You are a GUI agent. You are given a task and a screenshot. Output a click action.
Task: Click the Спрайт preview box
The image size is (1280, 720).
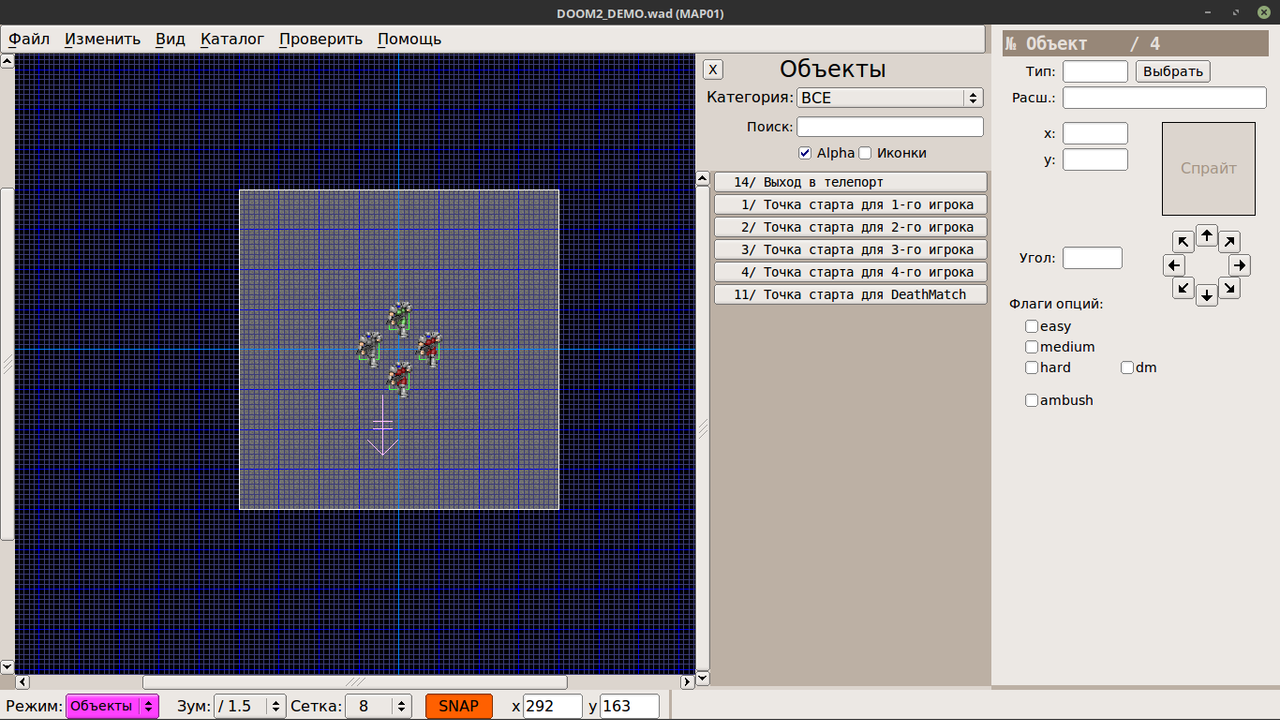pos(1208,169)
